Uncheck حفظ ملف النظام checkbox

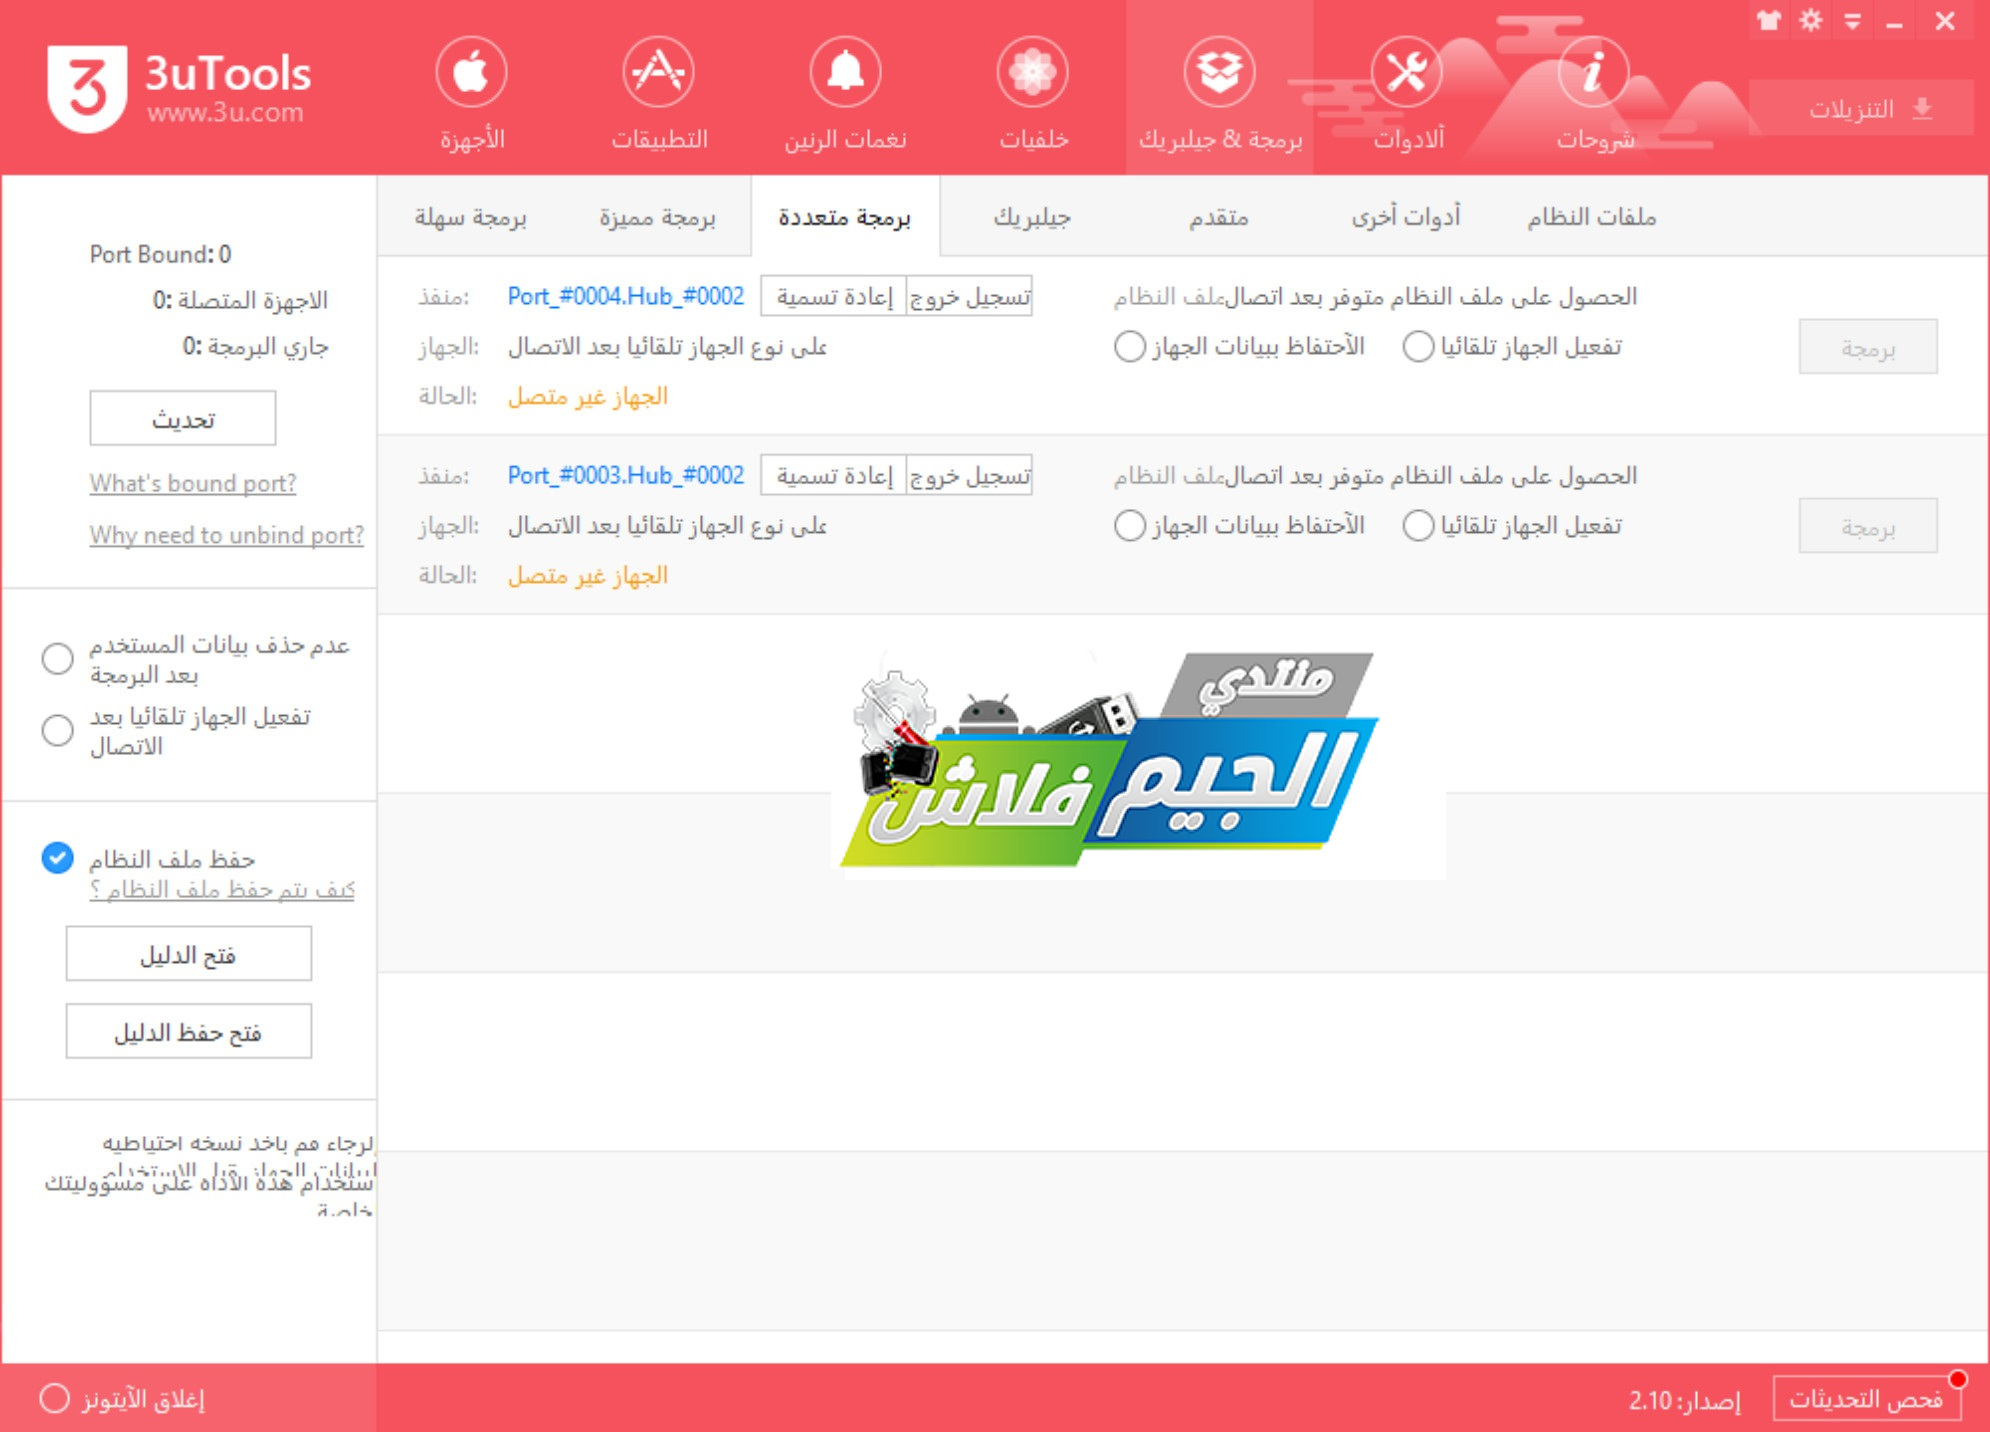(57, 858)
